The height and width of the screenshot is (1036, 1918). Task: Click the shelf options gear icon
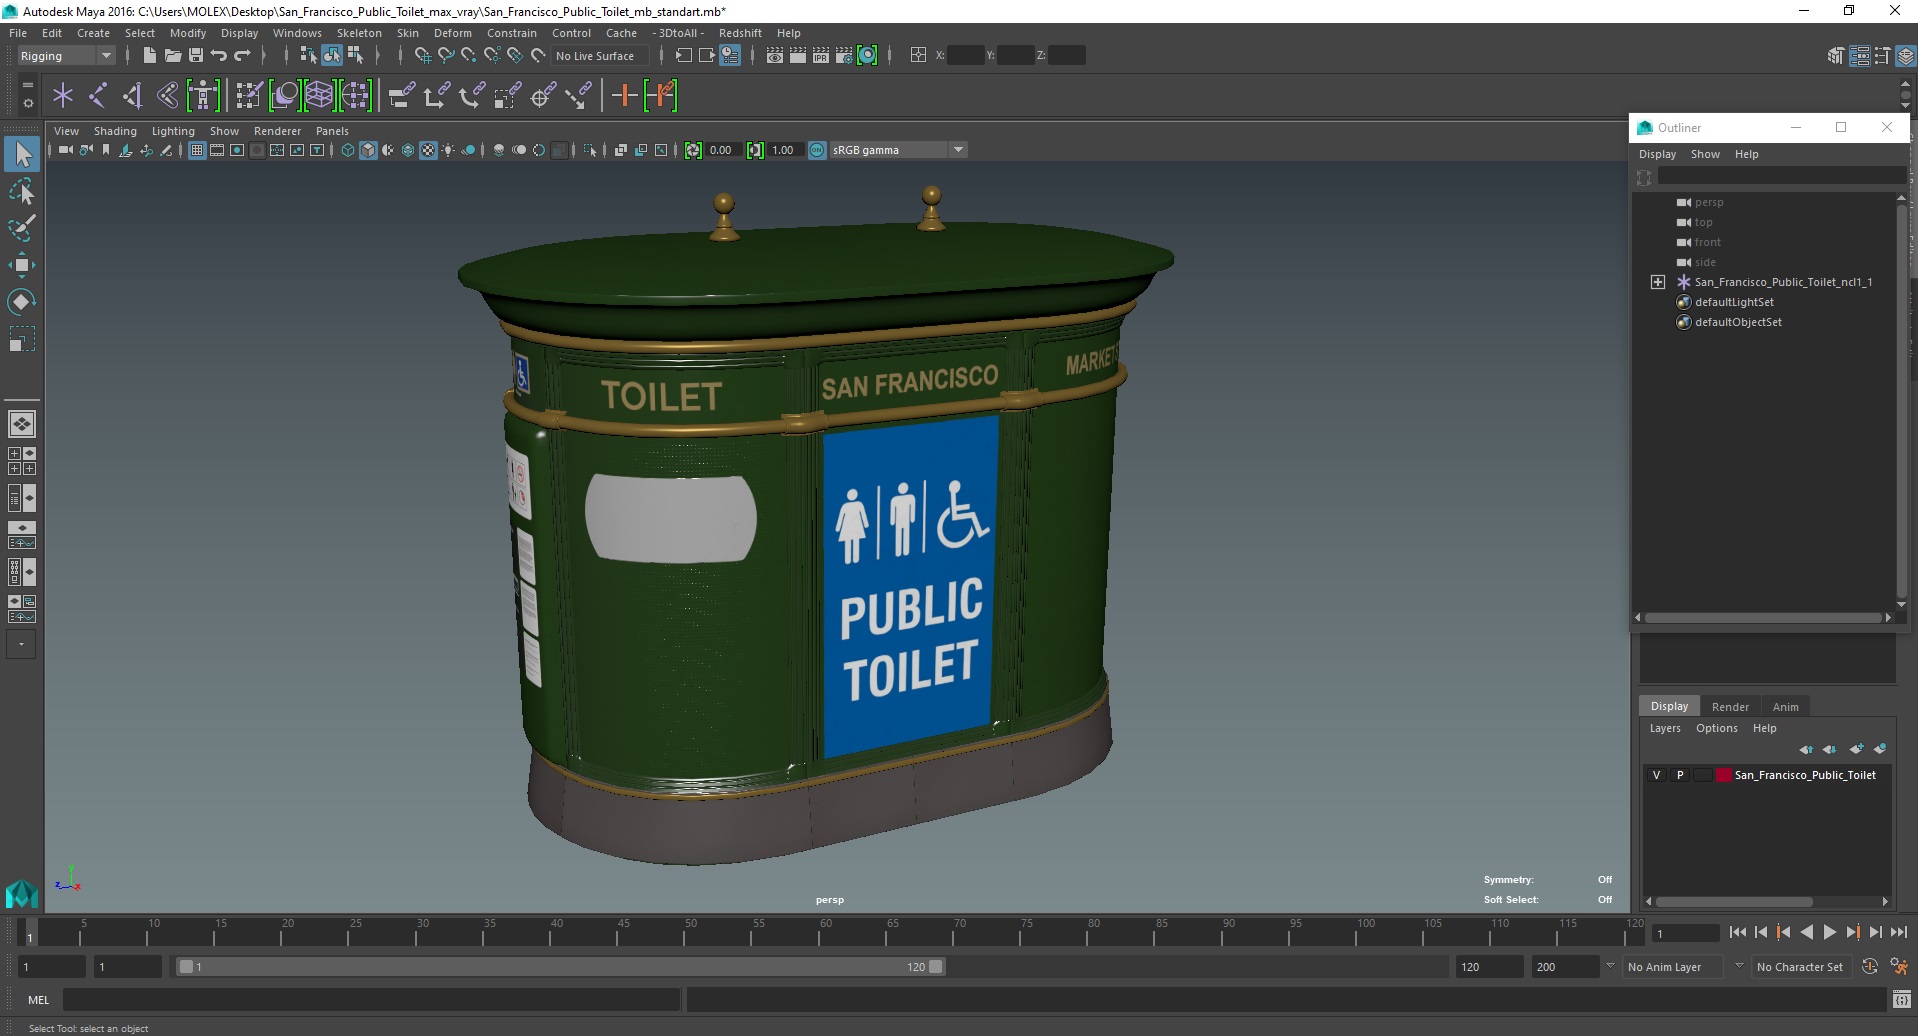pyautogui.click(x=27, y=103)
